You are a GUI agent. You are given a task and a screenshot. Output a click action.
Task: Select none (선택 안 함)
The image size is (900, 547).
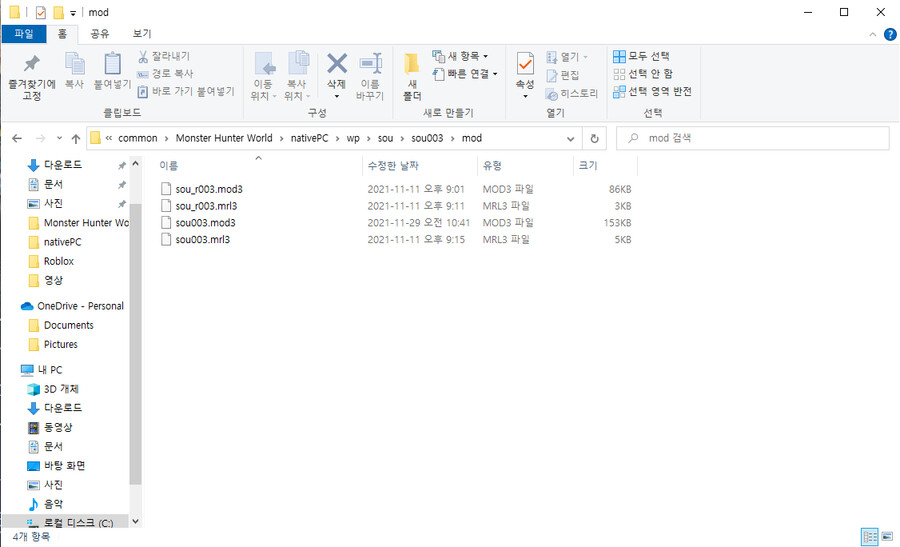pos(643,74)
